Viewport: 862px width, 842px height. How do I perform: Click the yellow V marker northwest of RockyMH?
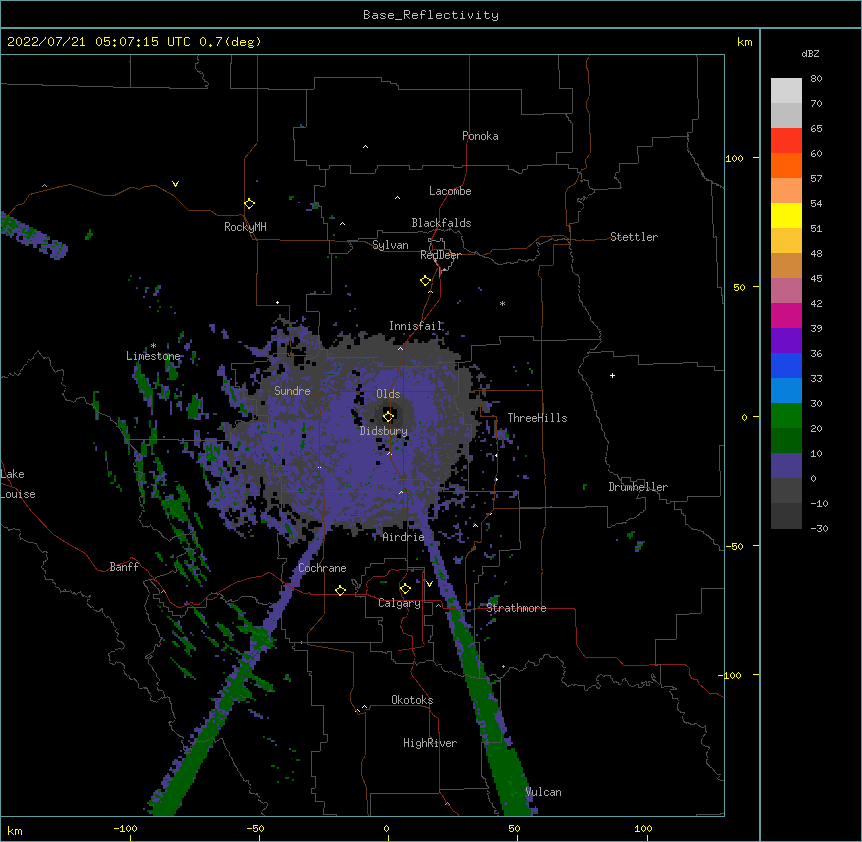(x=175, y=184)
